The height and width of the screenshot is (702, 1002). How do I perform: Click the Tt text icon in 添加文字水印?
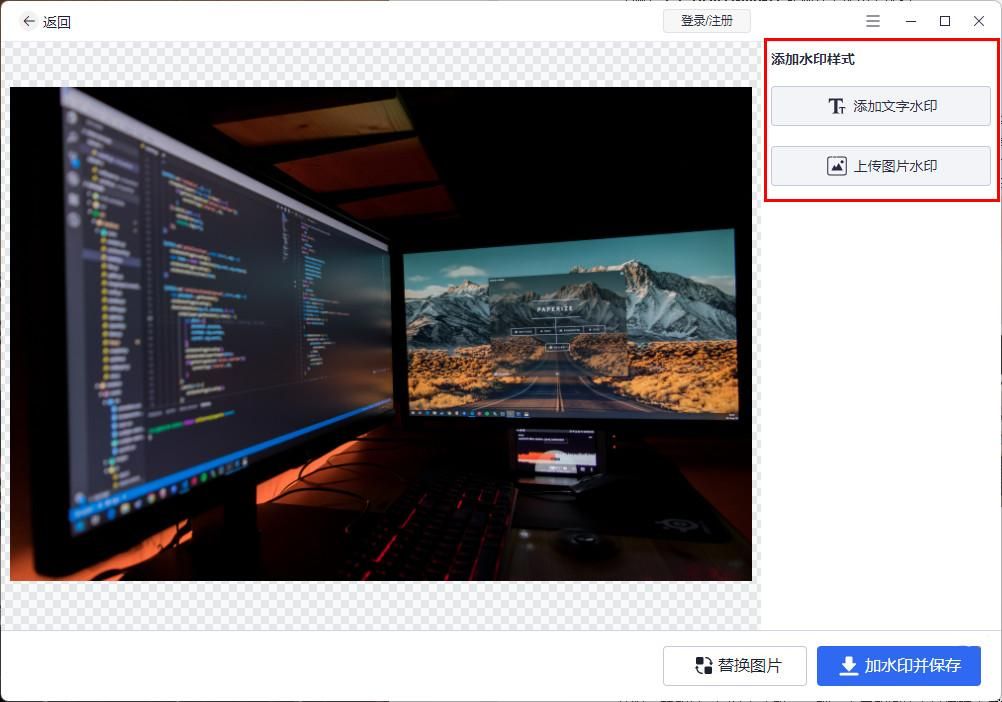coord(837,105)
